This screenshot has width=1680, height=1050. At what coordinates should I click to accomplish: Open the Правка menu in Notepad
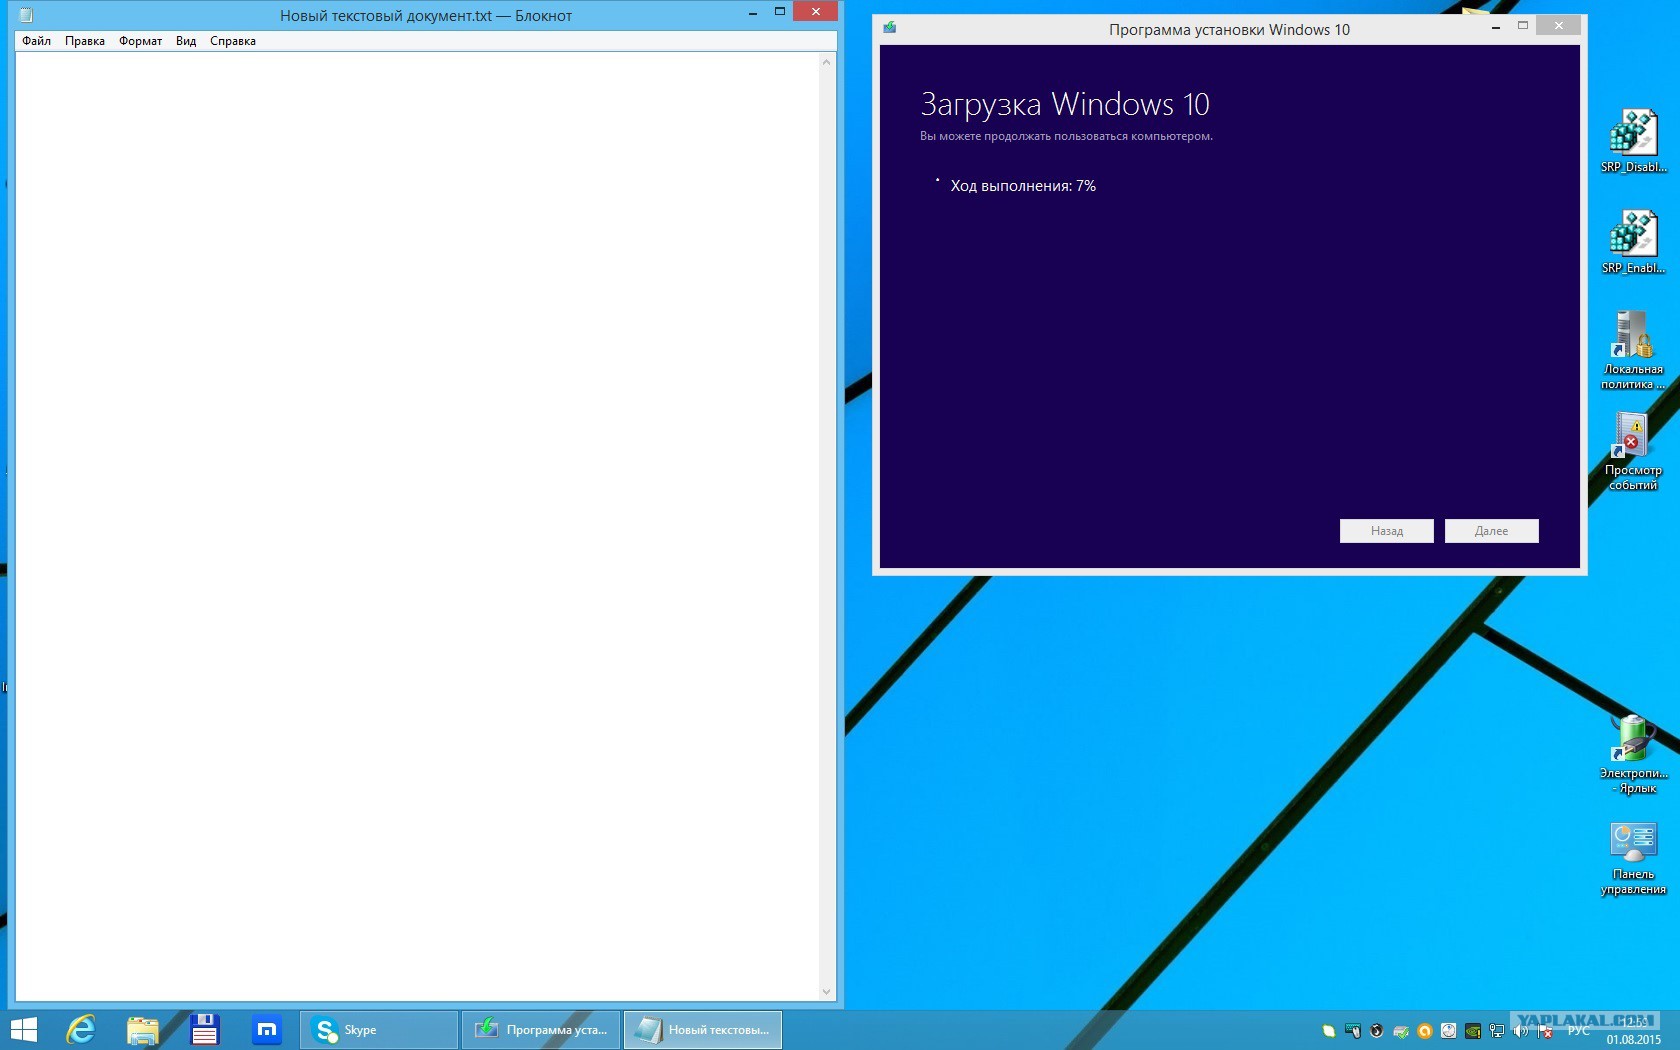coord(85,41)
